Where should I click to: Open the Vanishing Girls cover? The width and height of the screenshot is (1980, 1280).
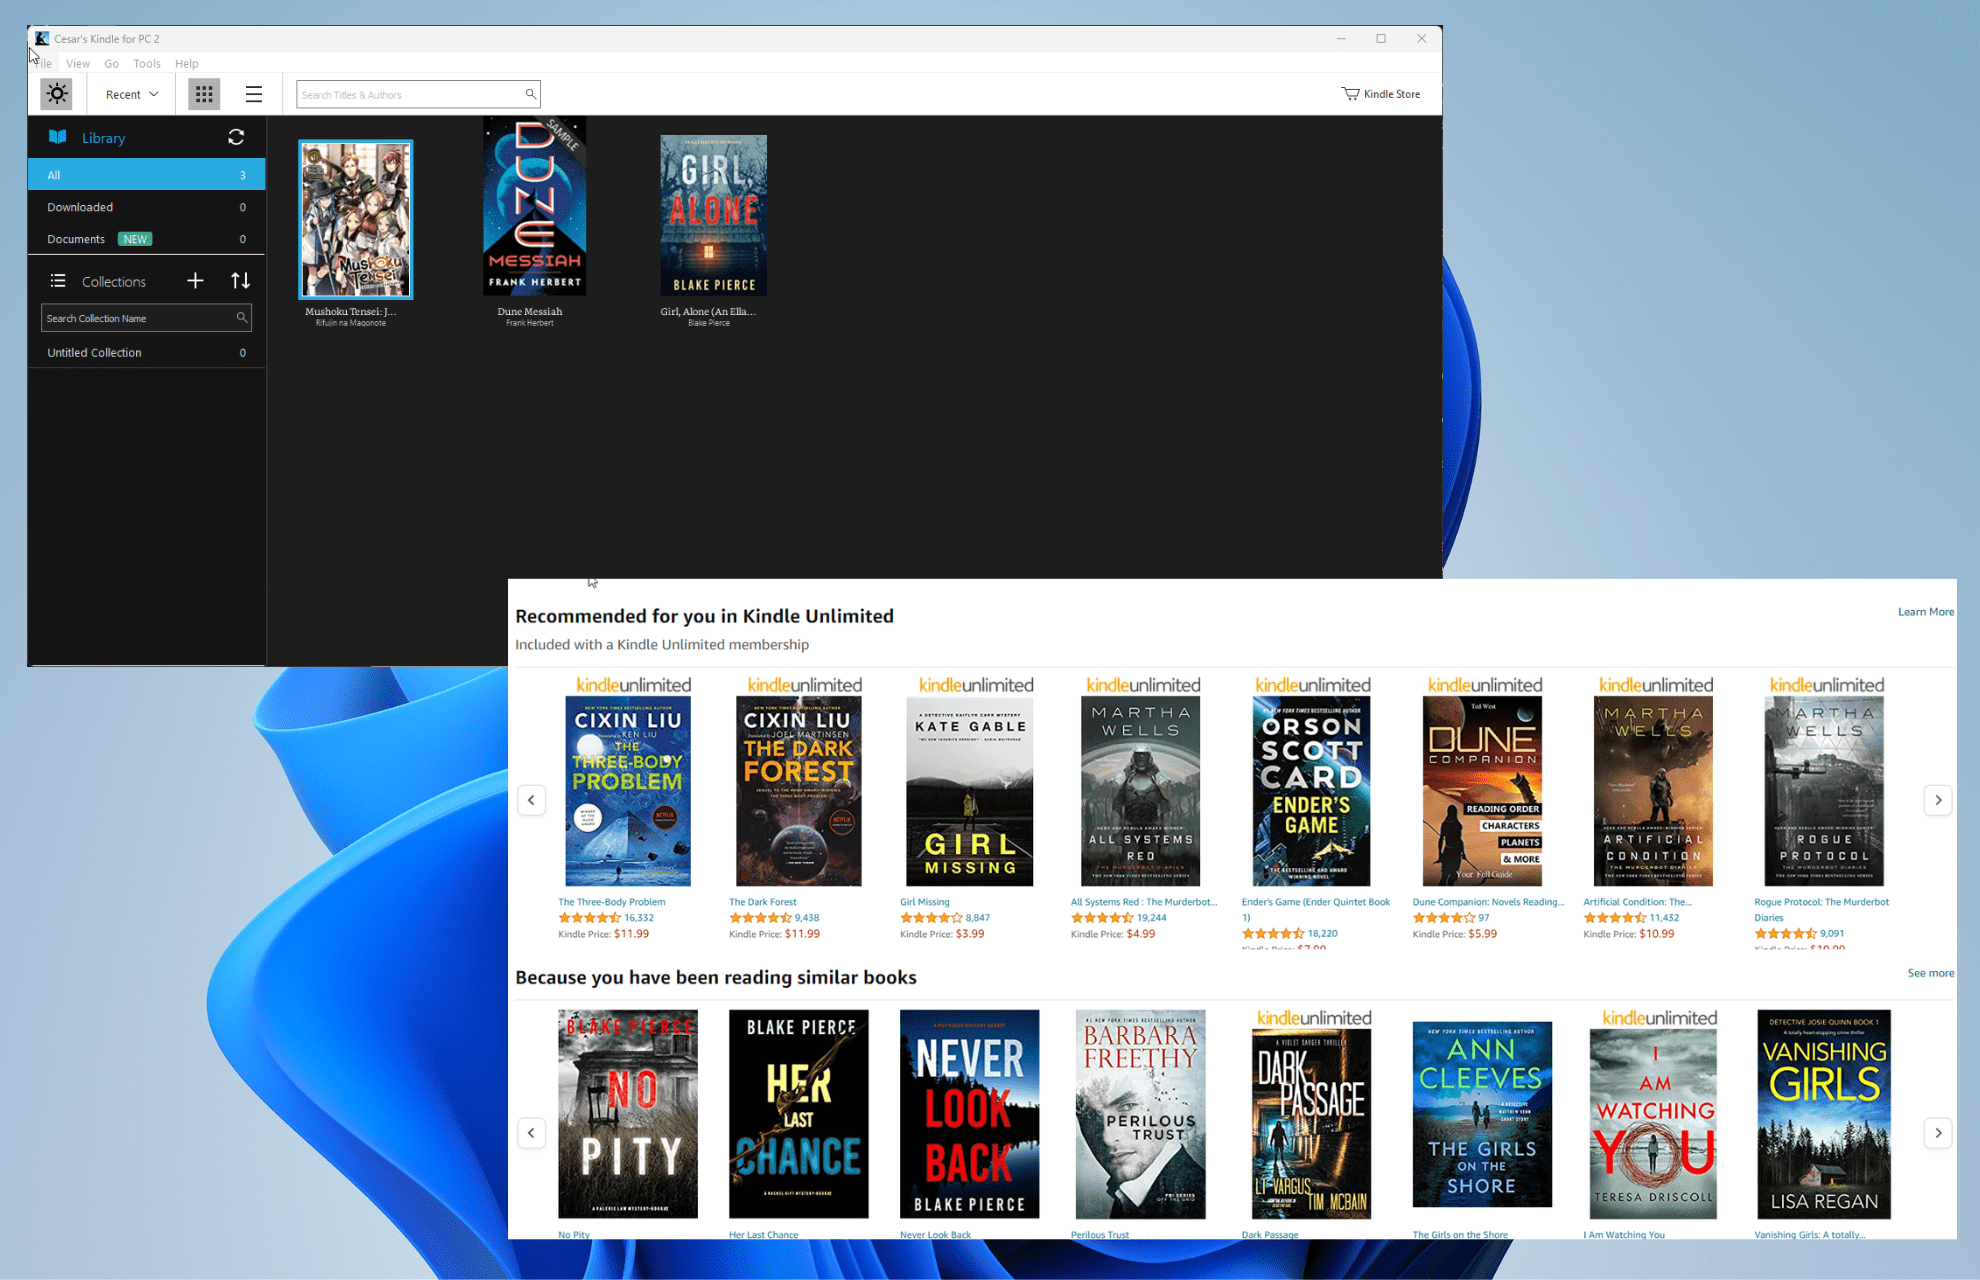(1824, 1114)
